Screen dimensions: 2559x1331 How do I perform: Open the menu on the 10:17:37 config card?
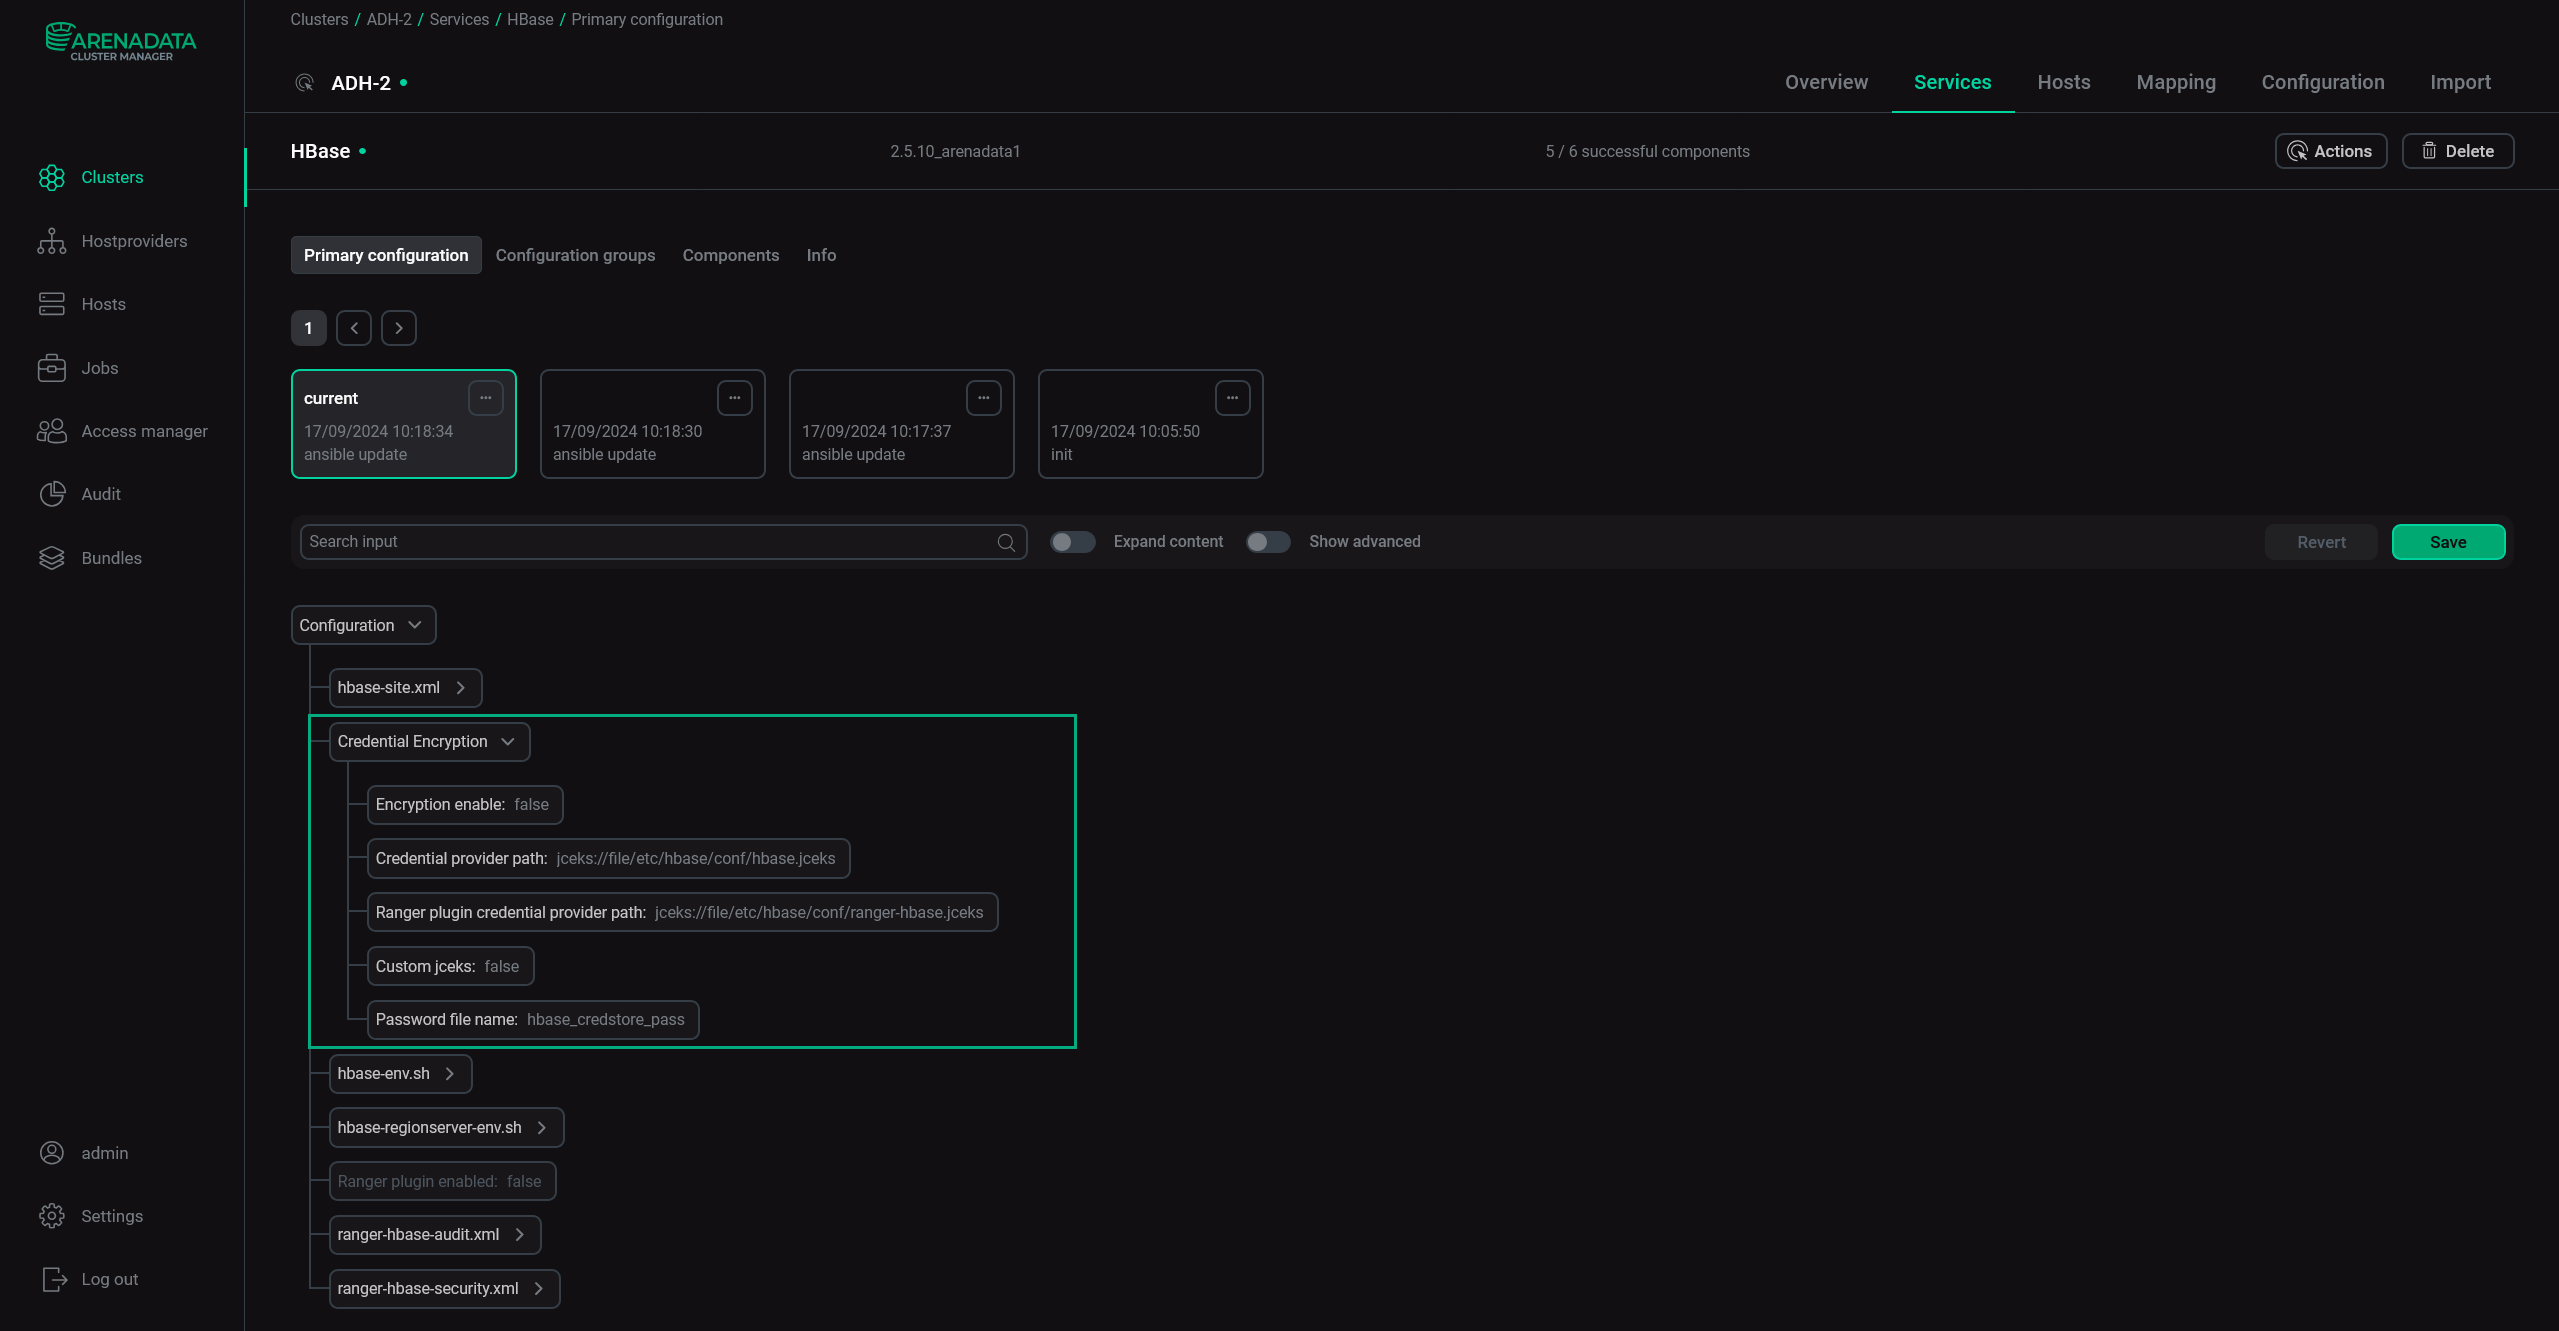pyautogui.click(x=984, y=398)
